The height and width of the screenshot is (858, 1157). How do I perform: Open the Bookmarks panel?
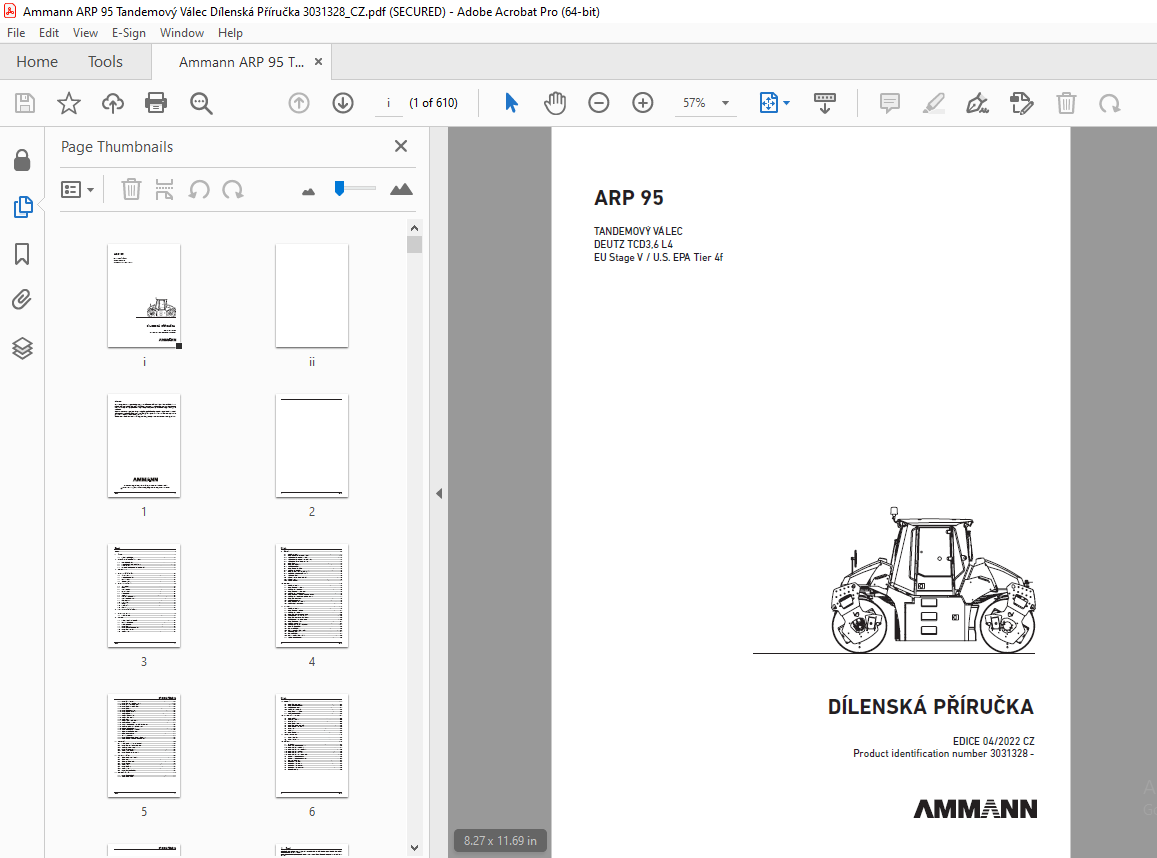(x=22, y=255)
